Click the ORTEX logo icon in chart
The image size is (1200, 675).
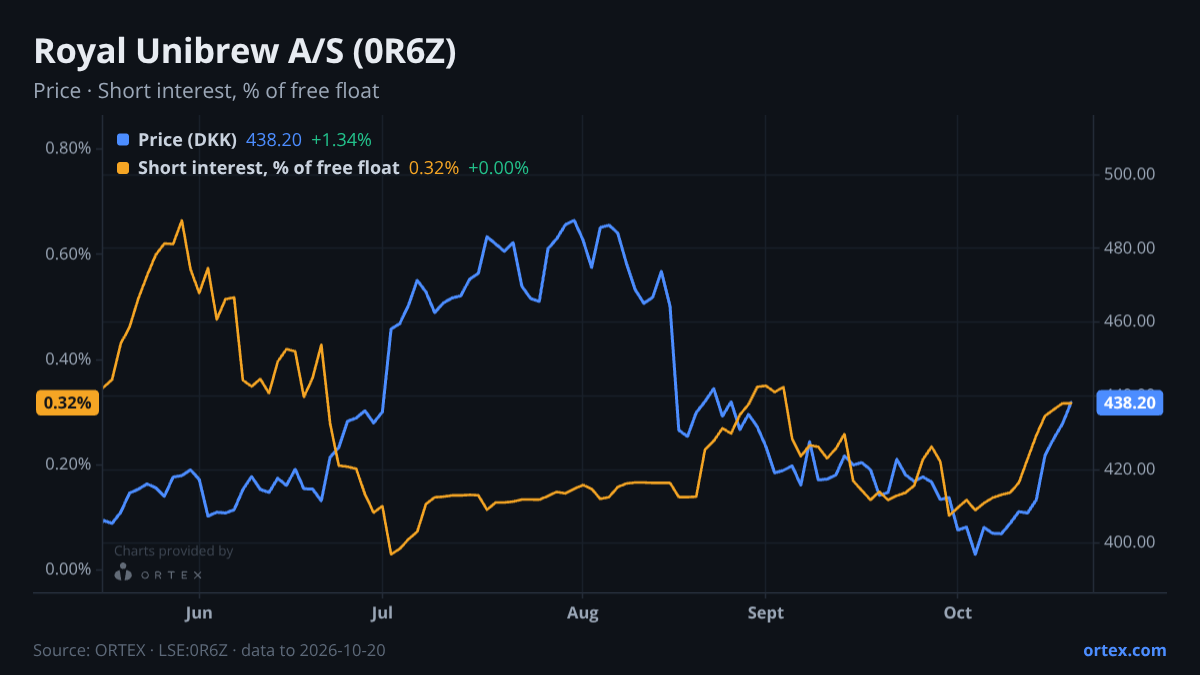pos(123,574)
